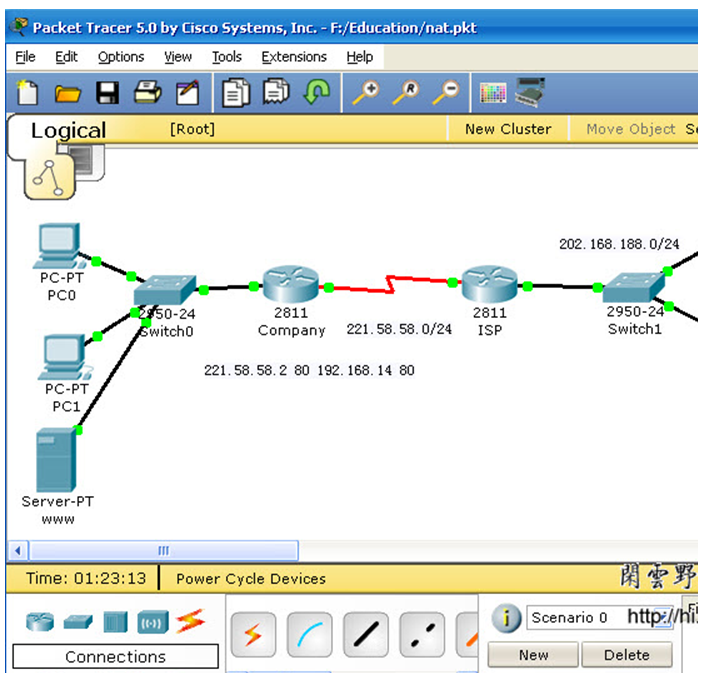703x673 pixels.
Task: Open the Scenario 0 dropdown
Action: pyautogui.click(x=599, y=618)
